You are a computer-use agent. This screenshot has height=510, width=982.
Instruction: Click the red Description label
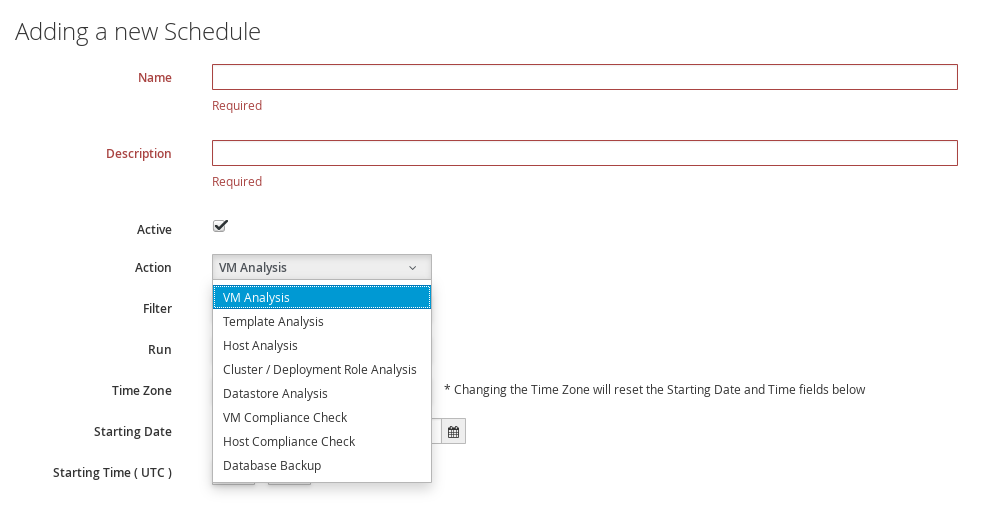point(139,154)
